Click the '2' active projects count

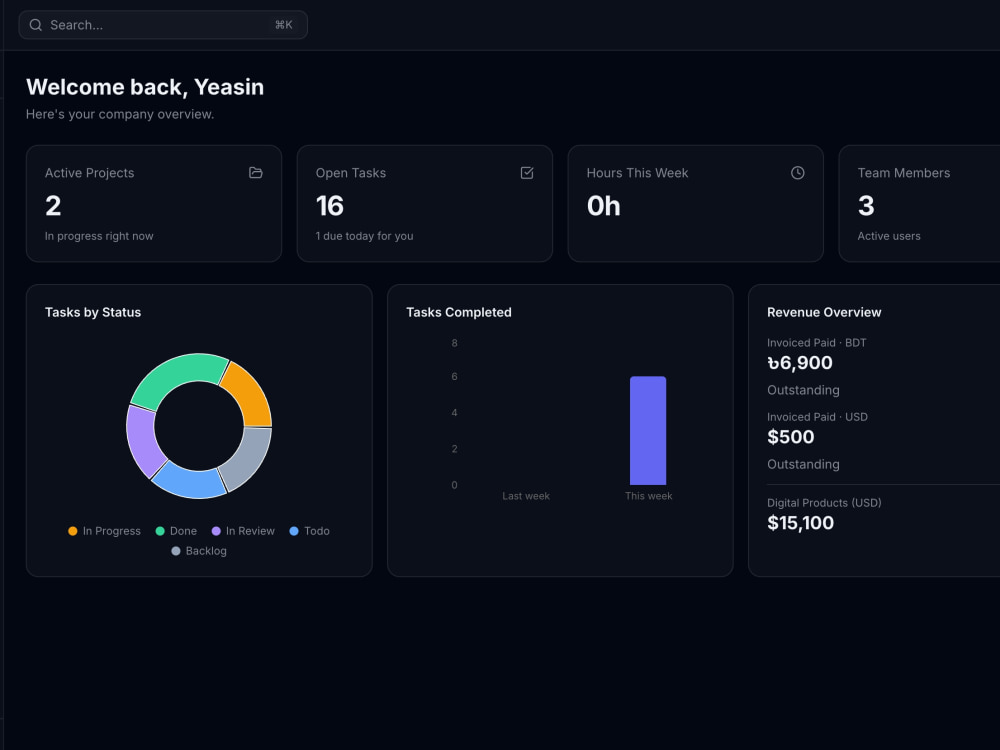coord(53,206)
